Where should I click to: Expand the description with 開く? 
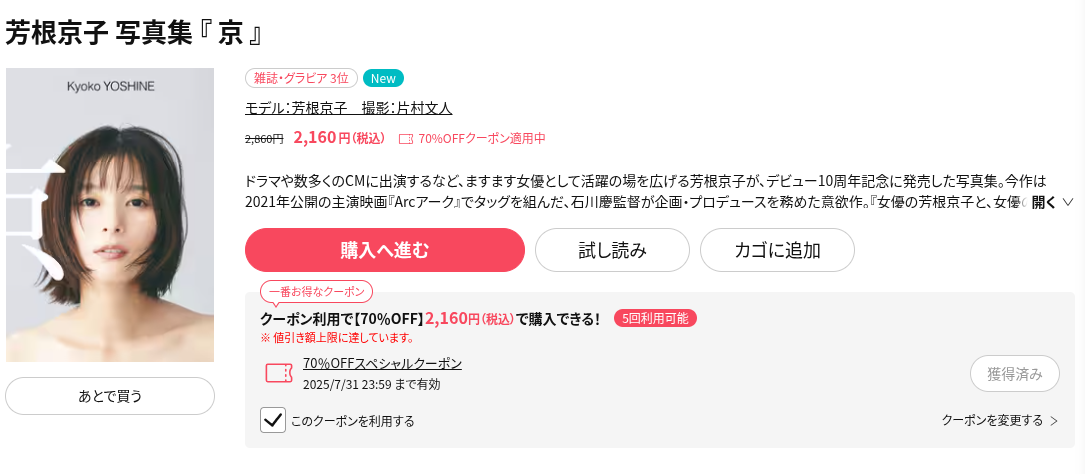tap(1043, 203)
